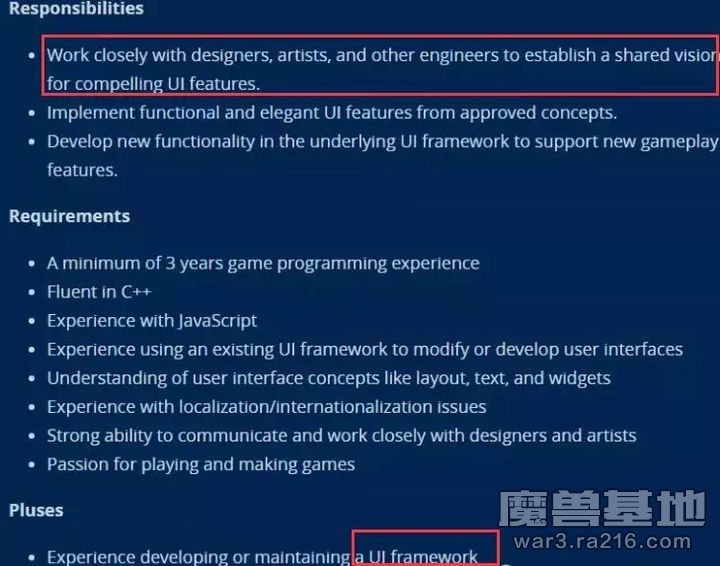Click the "Fluent in C++" item
The image size is (720, 566).
click(99, 292)
